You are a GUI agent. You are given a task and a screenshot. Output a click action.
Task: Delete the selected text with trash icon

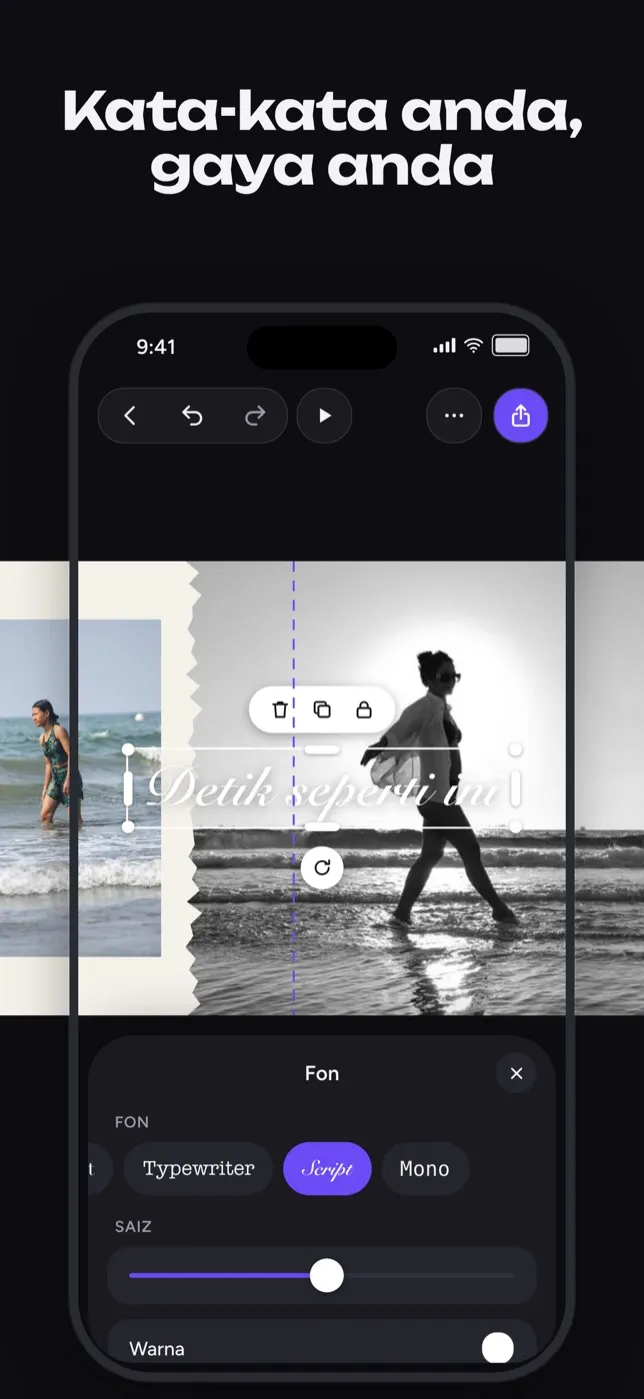280,710
